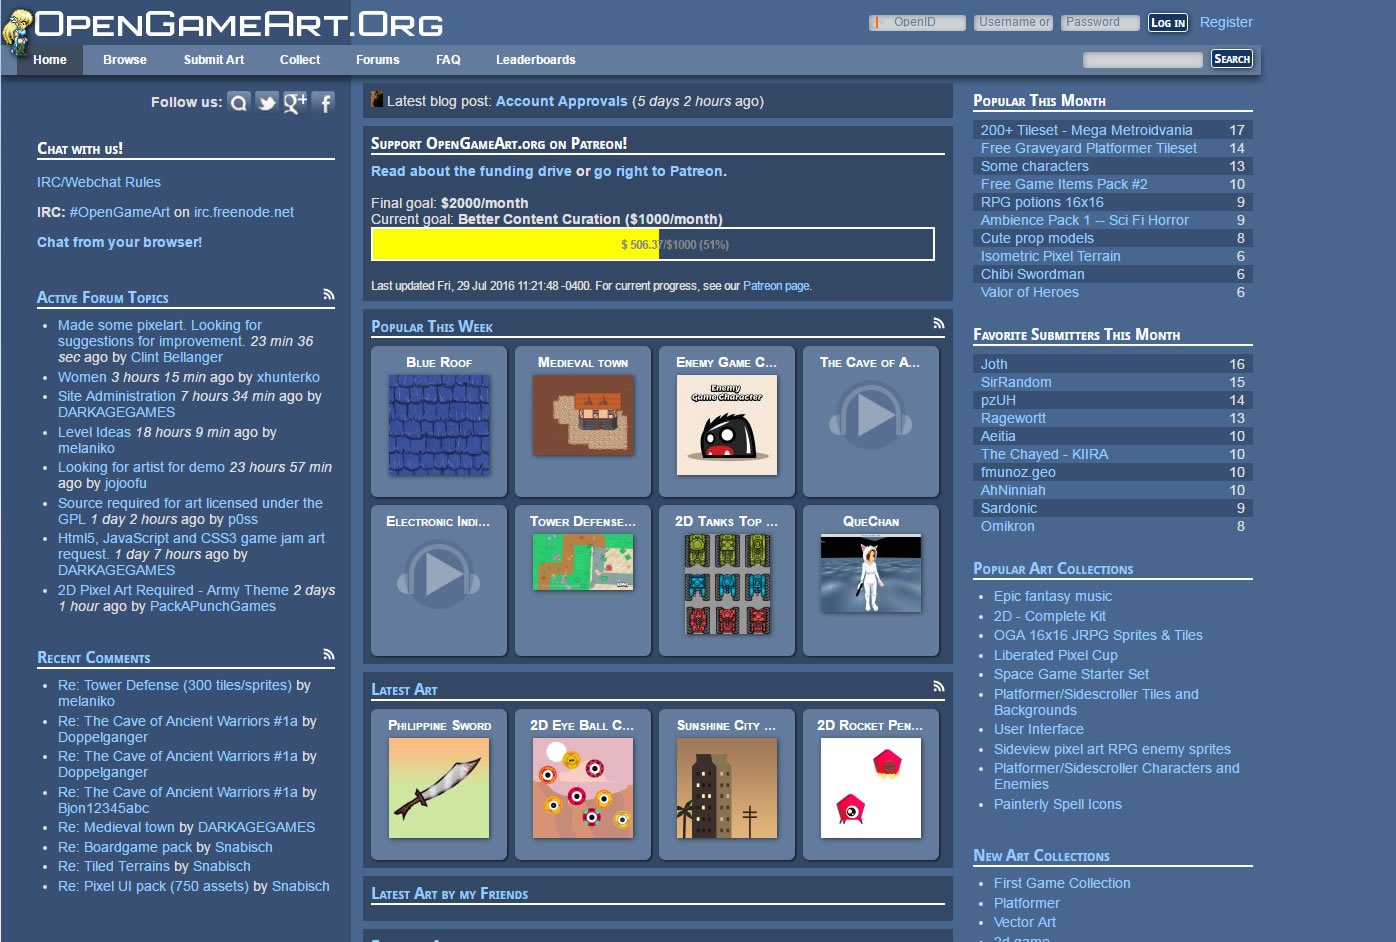Open 2D Tanks Top thumbnail
The image size is (1396, 942).
coord(727,584)
